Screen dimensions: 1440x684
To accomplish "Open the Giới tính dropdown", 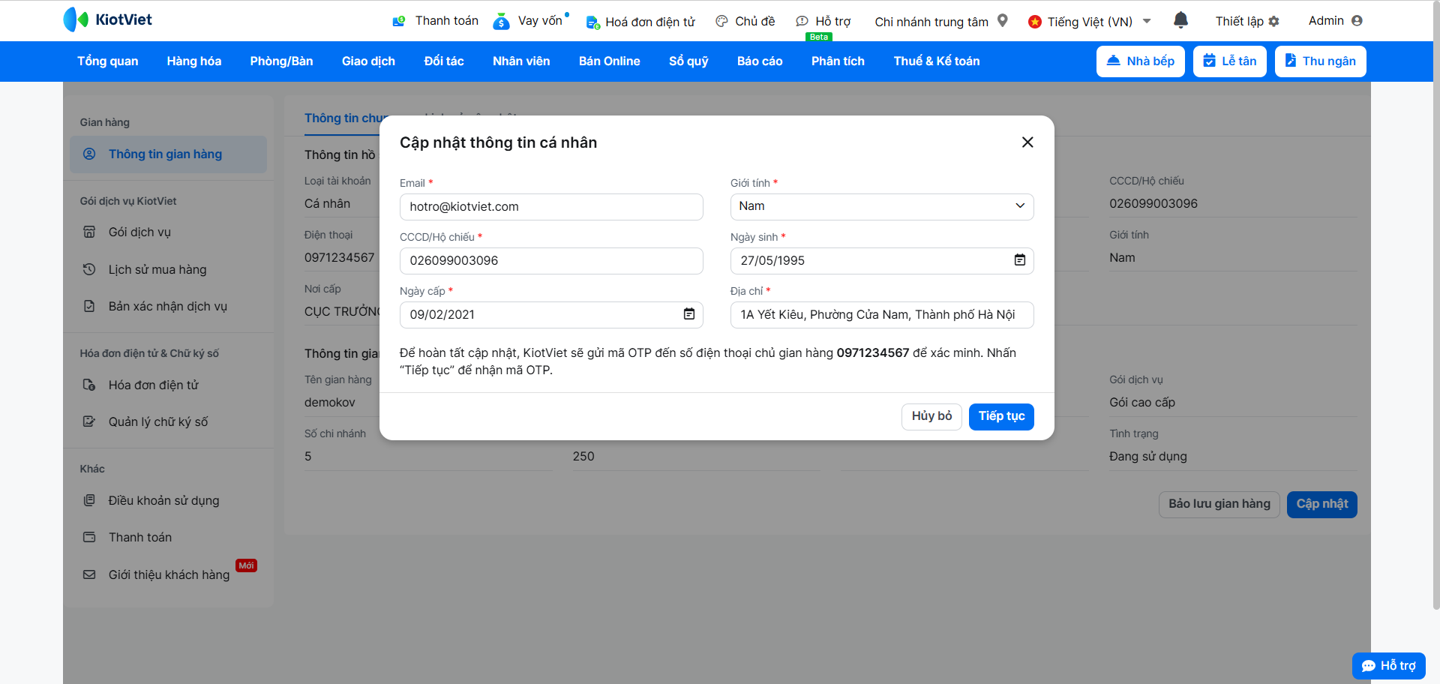I will coord(882,206).
